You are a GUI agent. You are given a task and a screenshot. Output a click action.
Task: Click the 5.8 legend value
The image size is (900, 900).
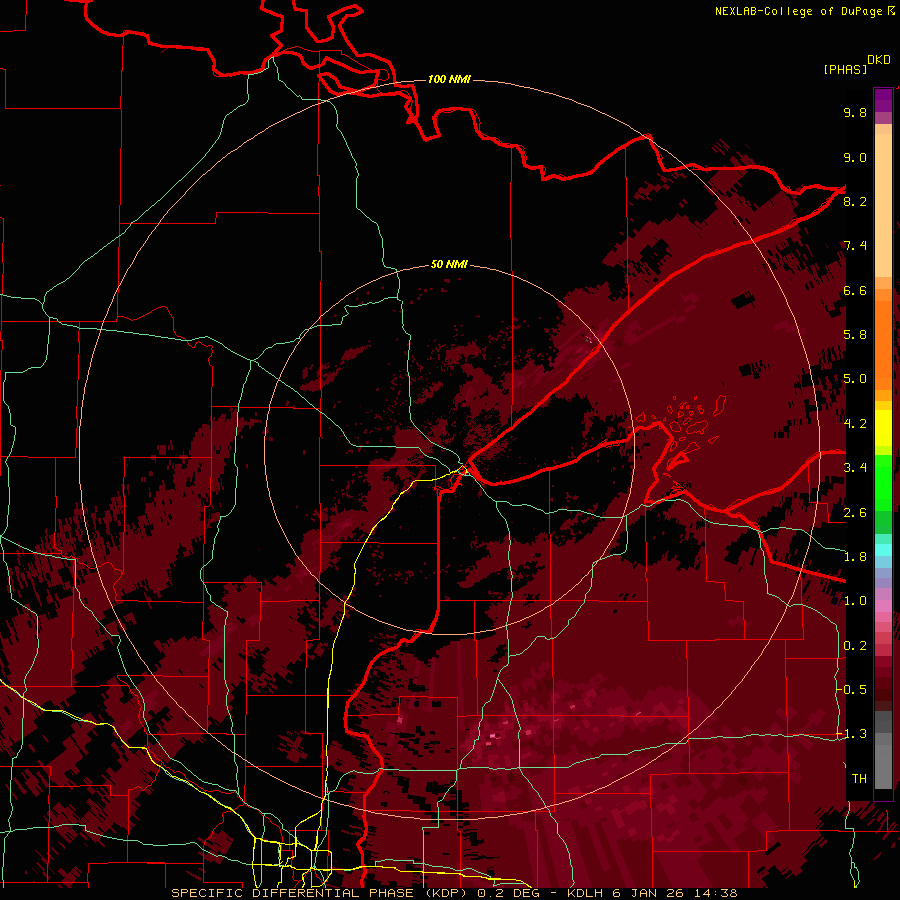855,335
